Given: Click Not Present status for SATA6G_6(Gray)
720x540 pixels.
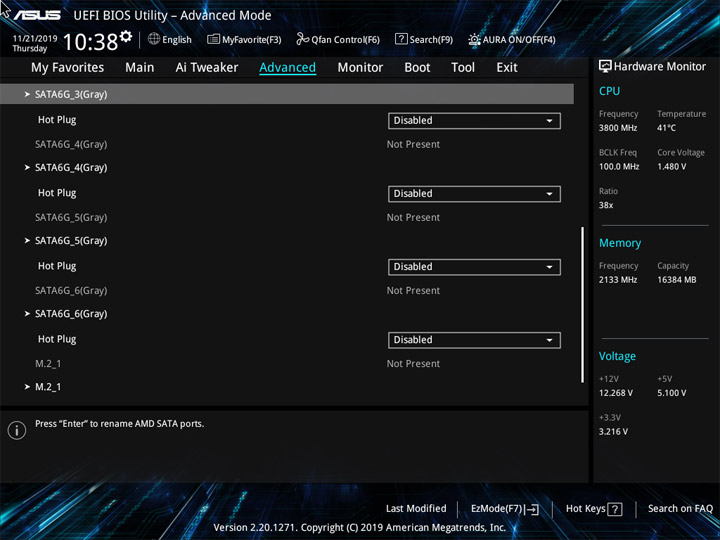Looking at the screenshot, I should (x=413, y=290).
